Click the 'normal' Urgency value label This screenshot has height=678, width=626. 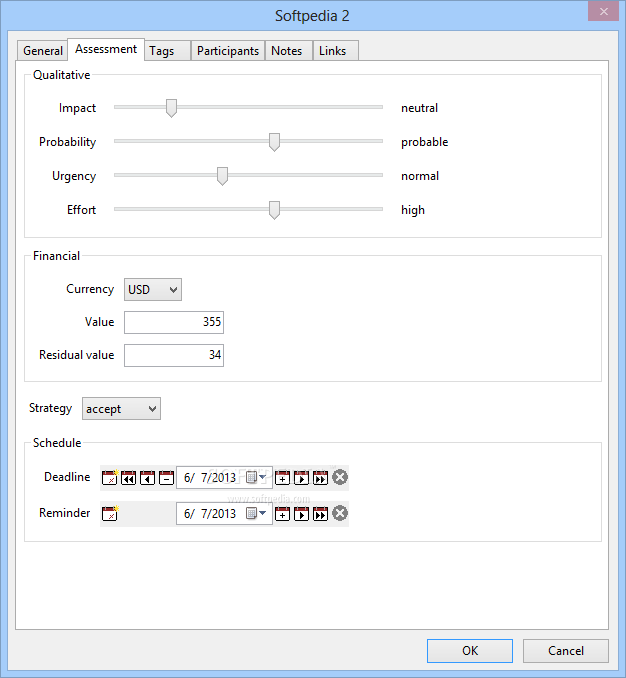(420, 176)
